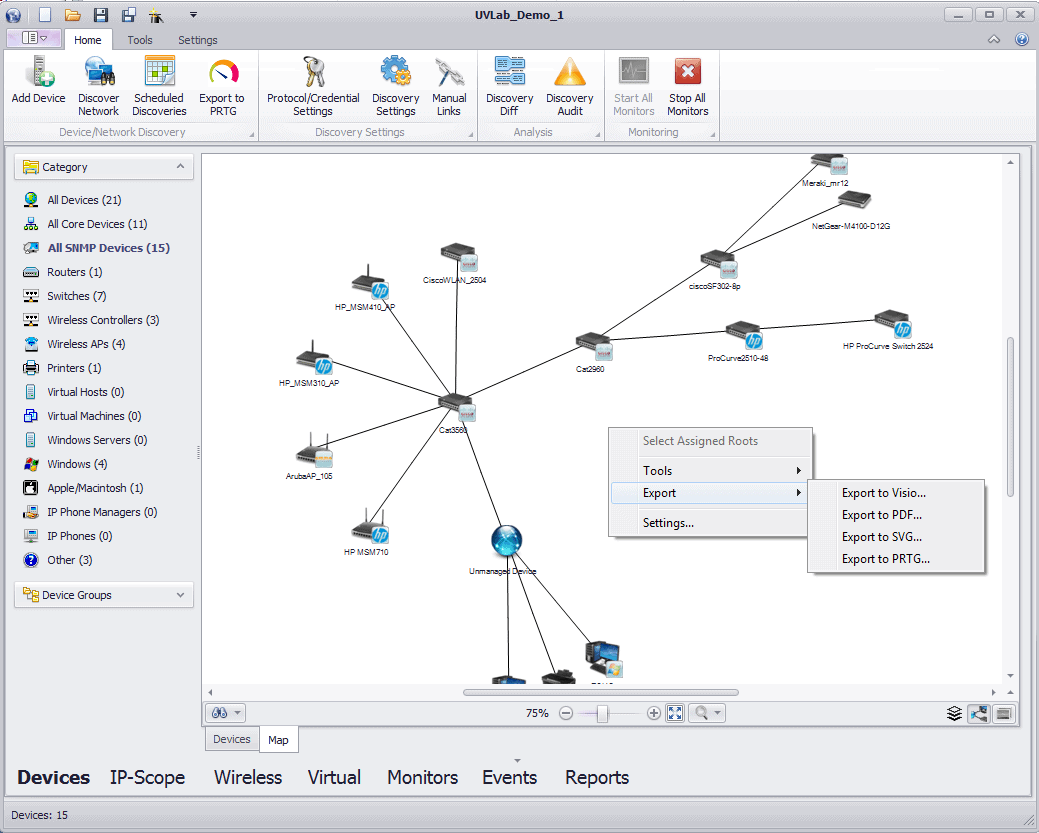Open the IP-Scope section
Image resolution: width=1039 pixels, height=833 pixels.
point(147,777)
